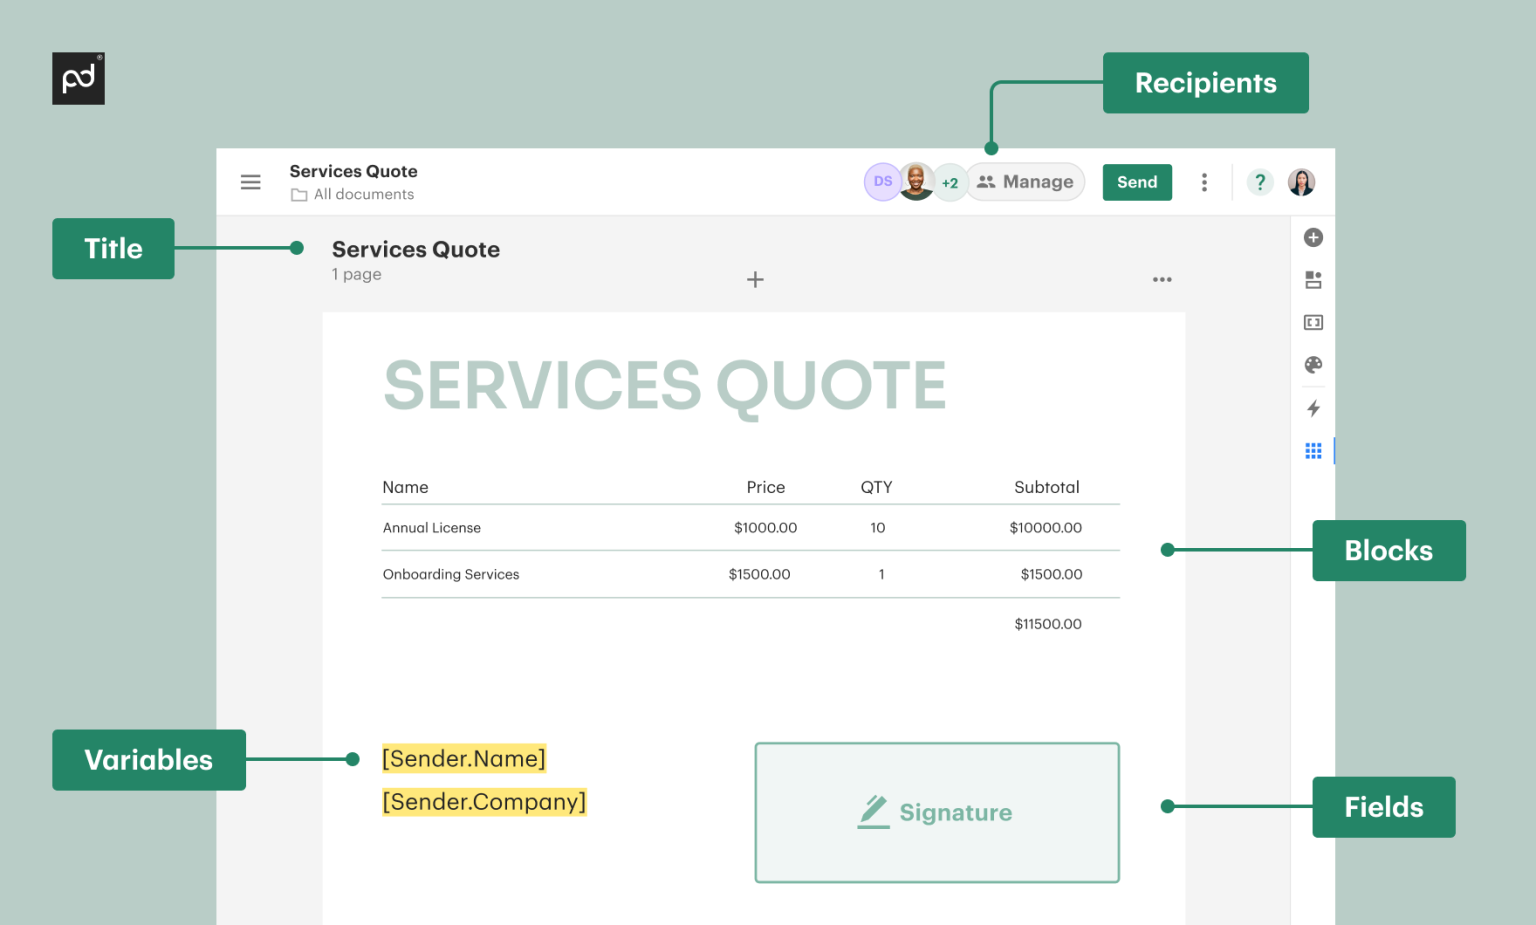This screenshot has width=1536, height=925.
Task: Click the signature pencil icon
Action: [873, 812]
